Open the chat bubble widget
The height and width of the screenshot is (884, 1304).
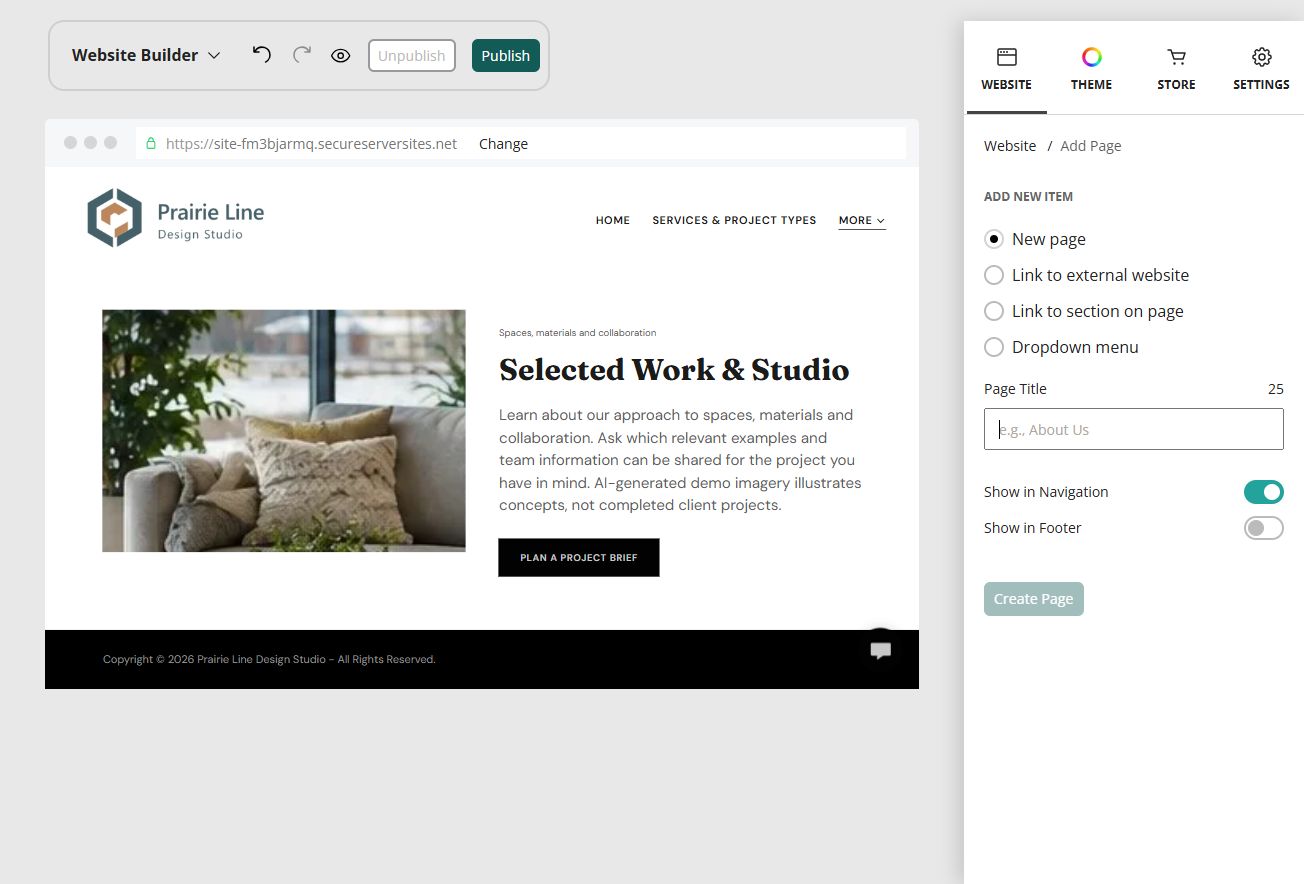[x=881, y=650]
